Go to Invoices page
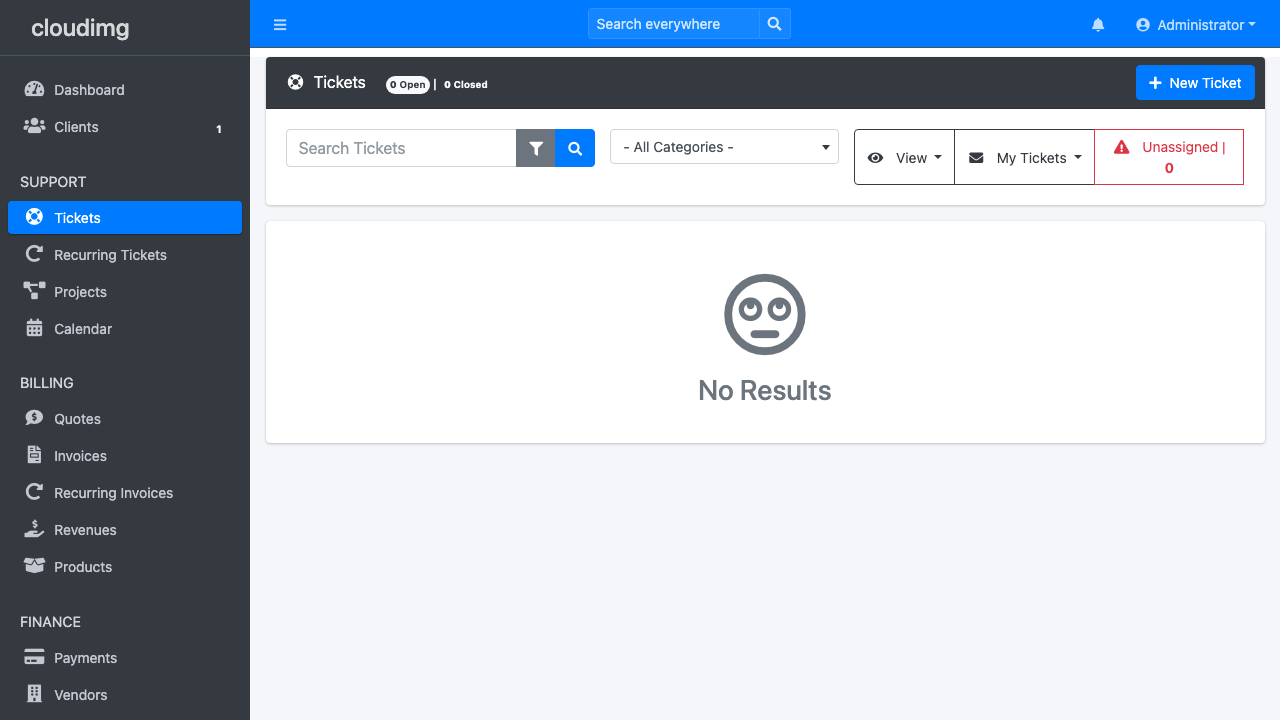 (x=125, y=455)
